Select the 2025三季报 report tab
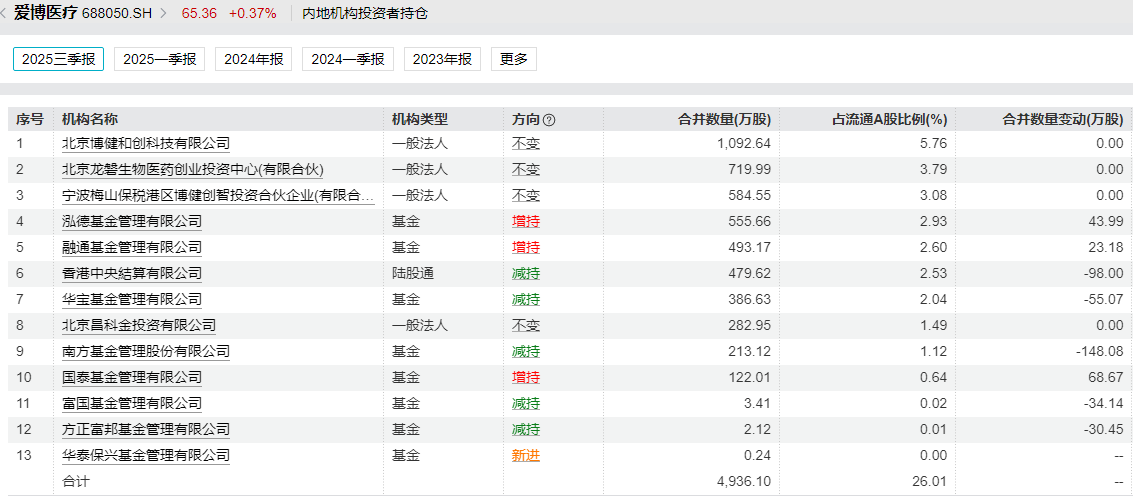The height and width of the screenshot is (502, 1133). tap(58, 59)
